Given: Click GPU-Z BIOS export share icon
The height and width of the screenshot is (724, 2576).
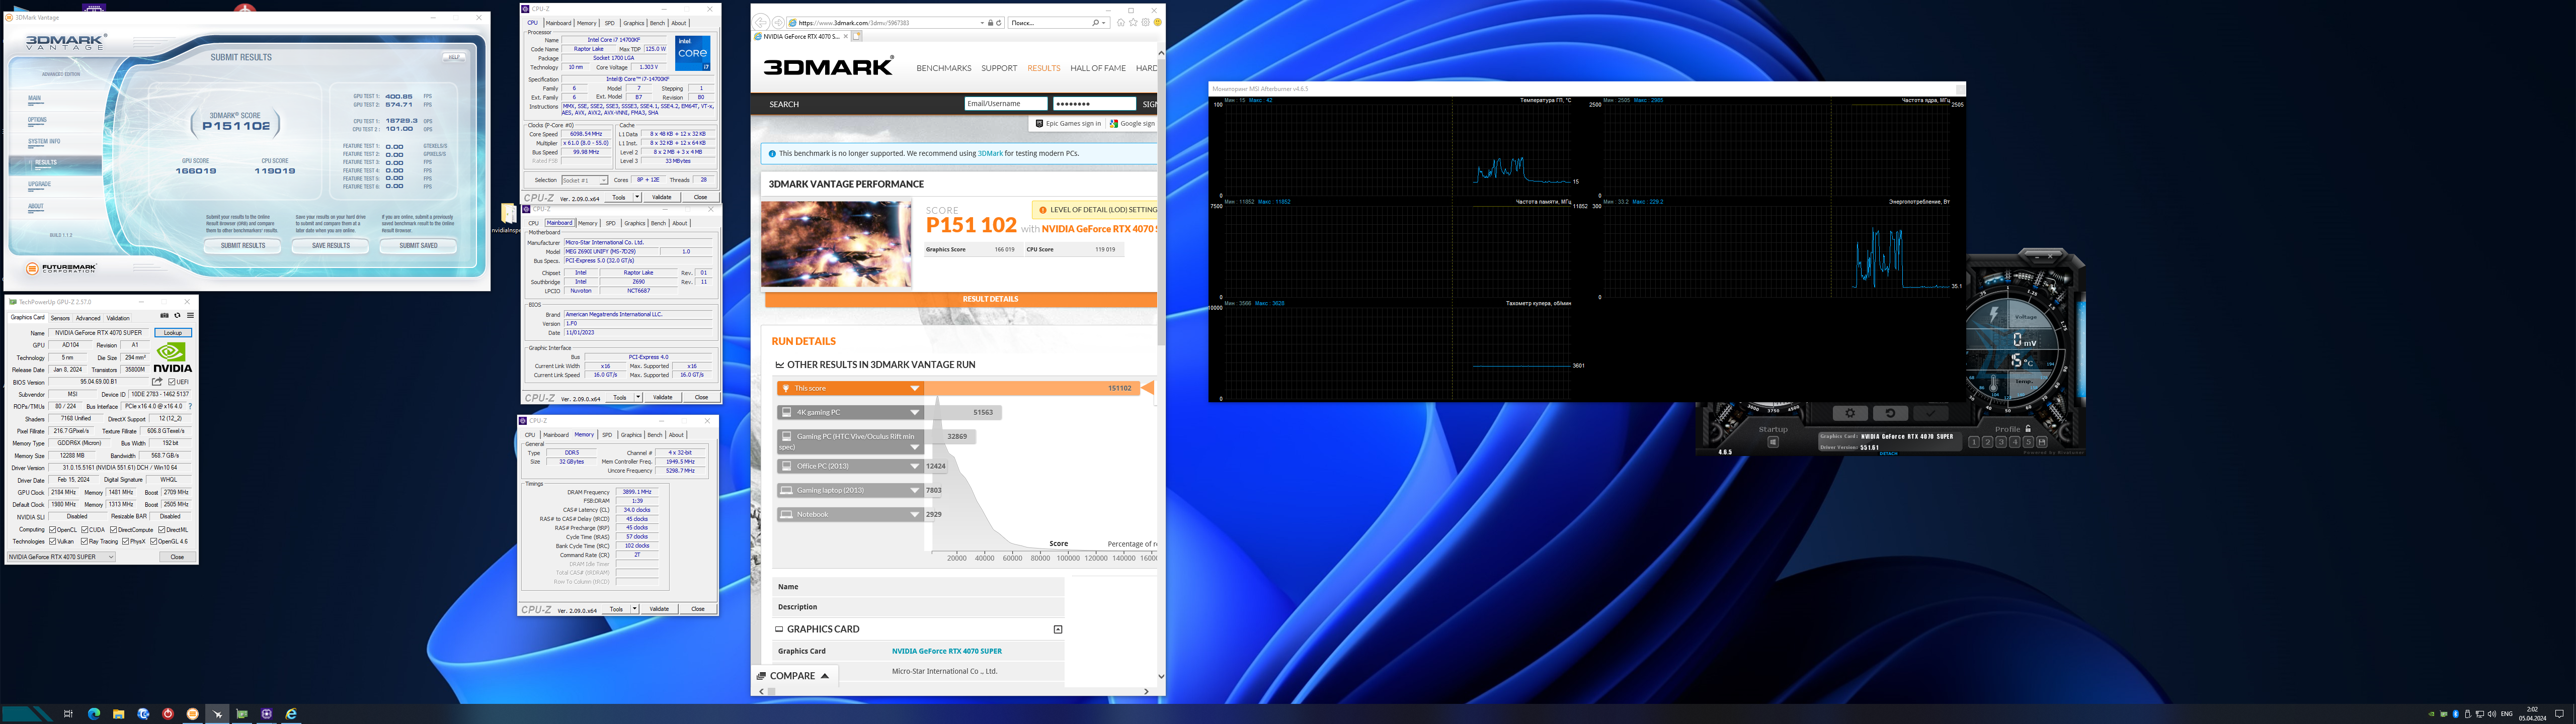Looking at the screenshot, I should tap(157, 382).
